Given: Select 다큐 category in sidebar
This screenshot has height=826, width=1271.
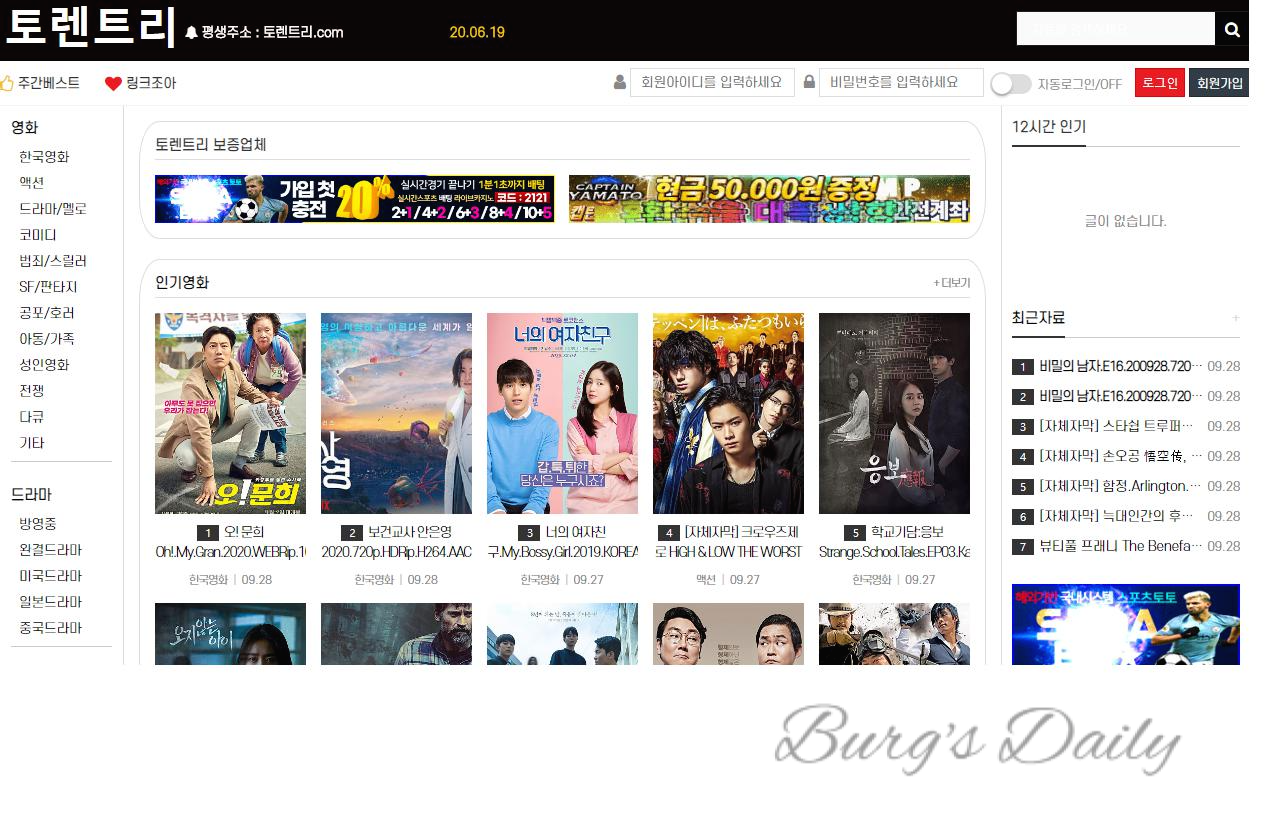Looking at the screenshot, I should point(31,417).
